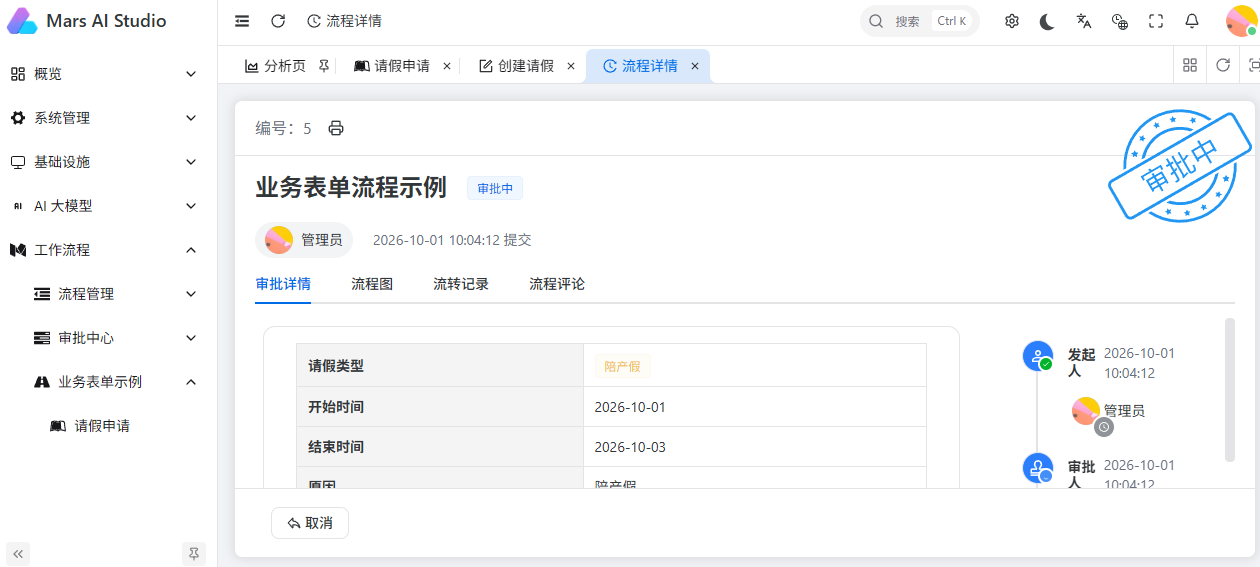Screen dimensions: 1260x567
Task: Close the 创建请假 tab
Action: click(571, 66)
